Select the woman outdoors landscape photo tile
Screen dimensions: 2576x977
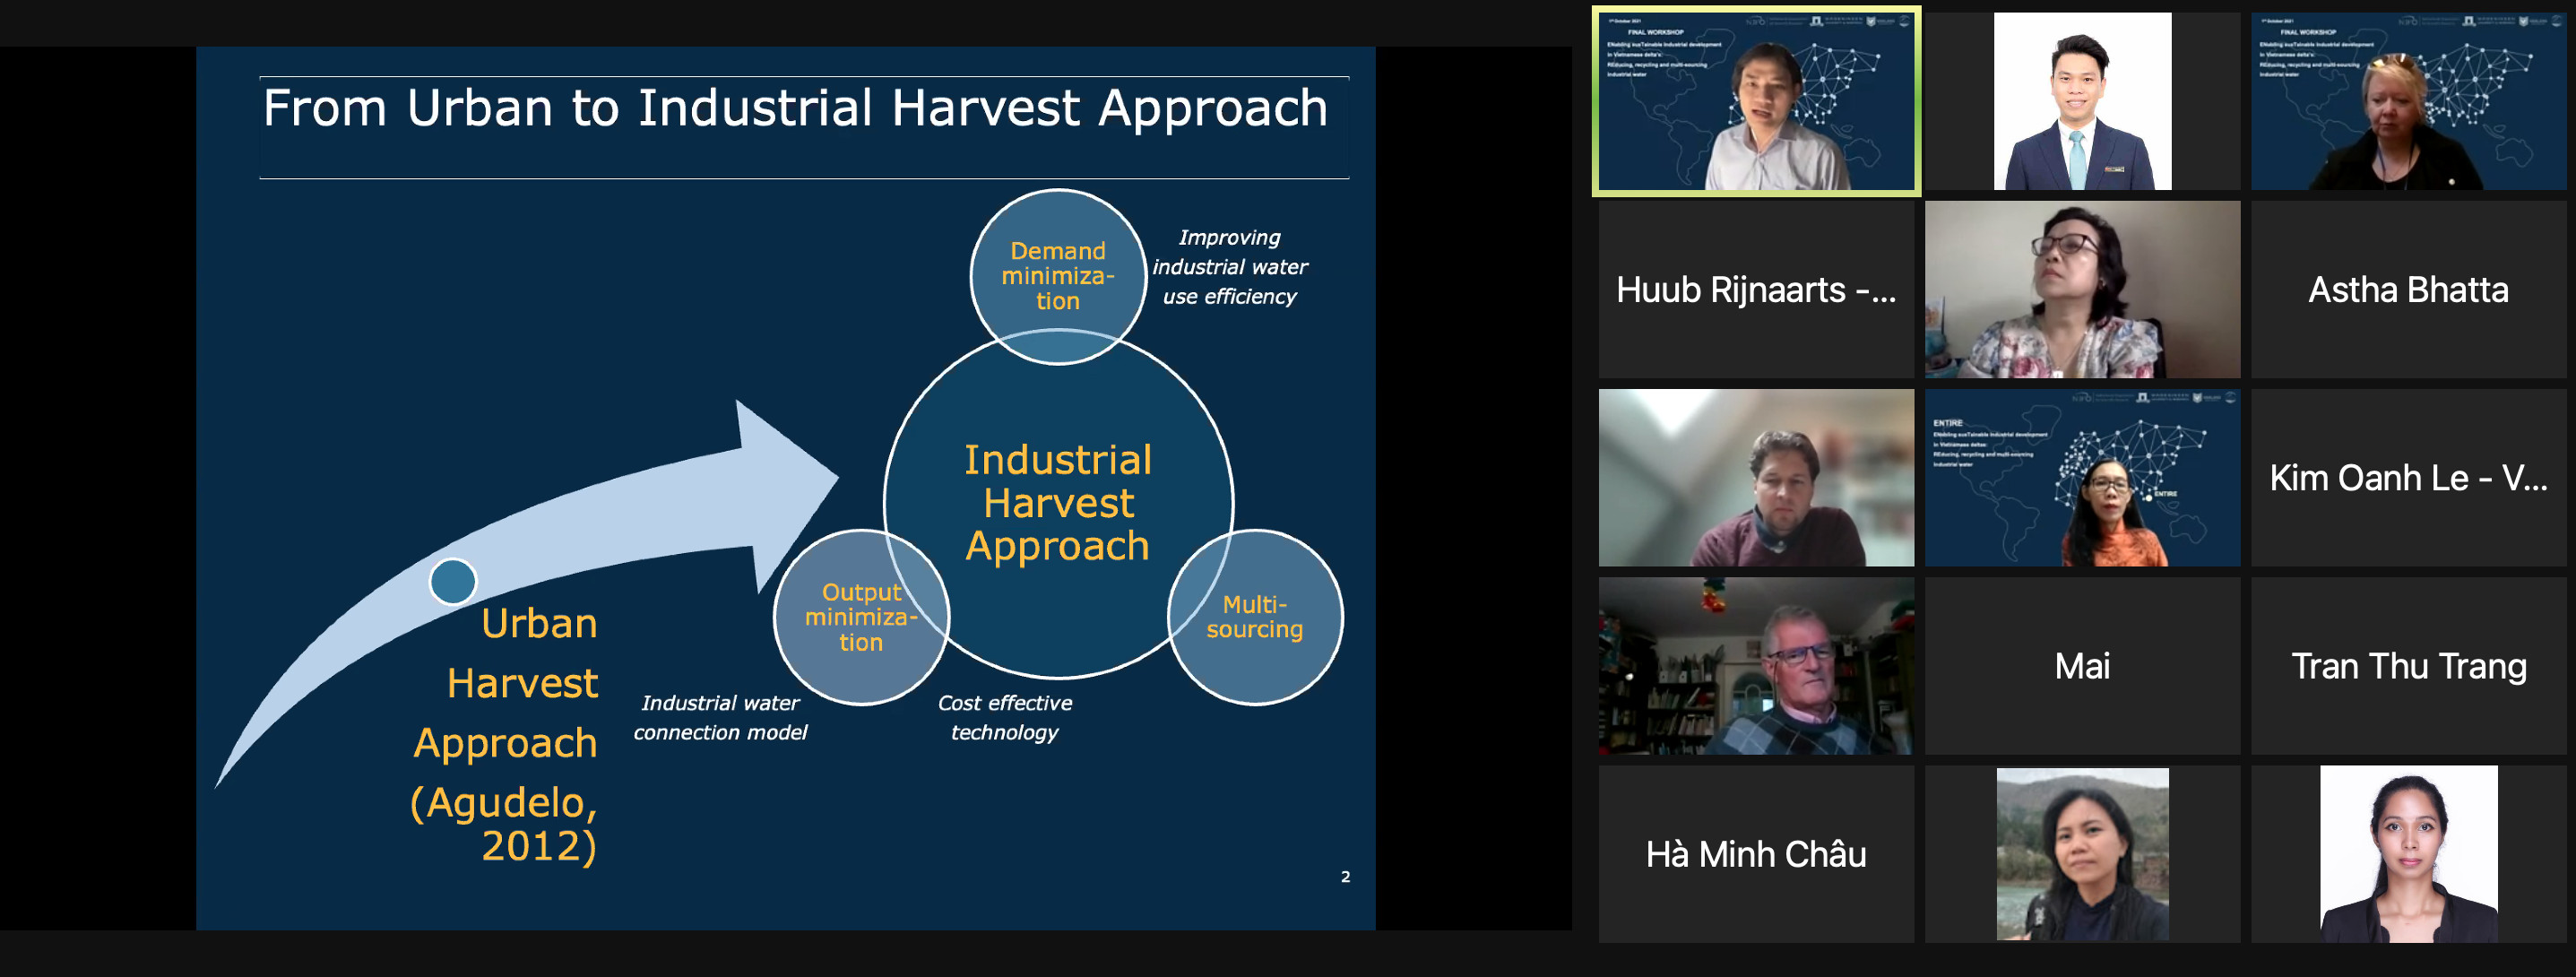coord(2082,854)
